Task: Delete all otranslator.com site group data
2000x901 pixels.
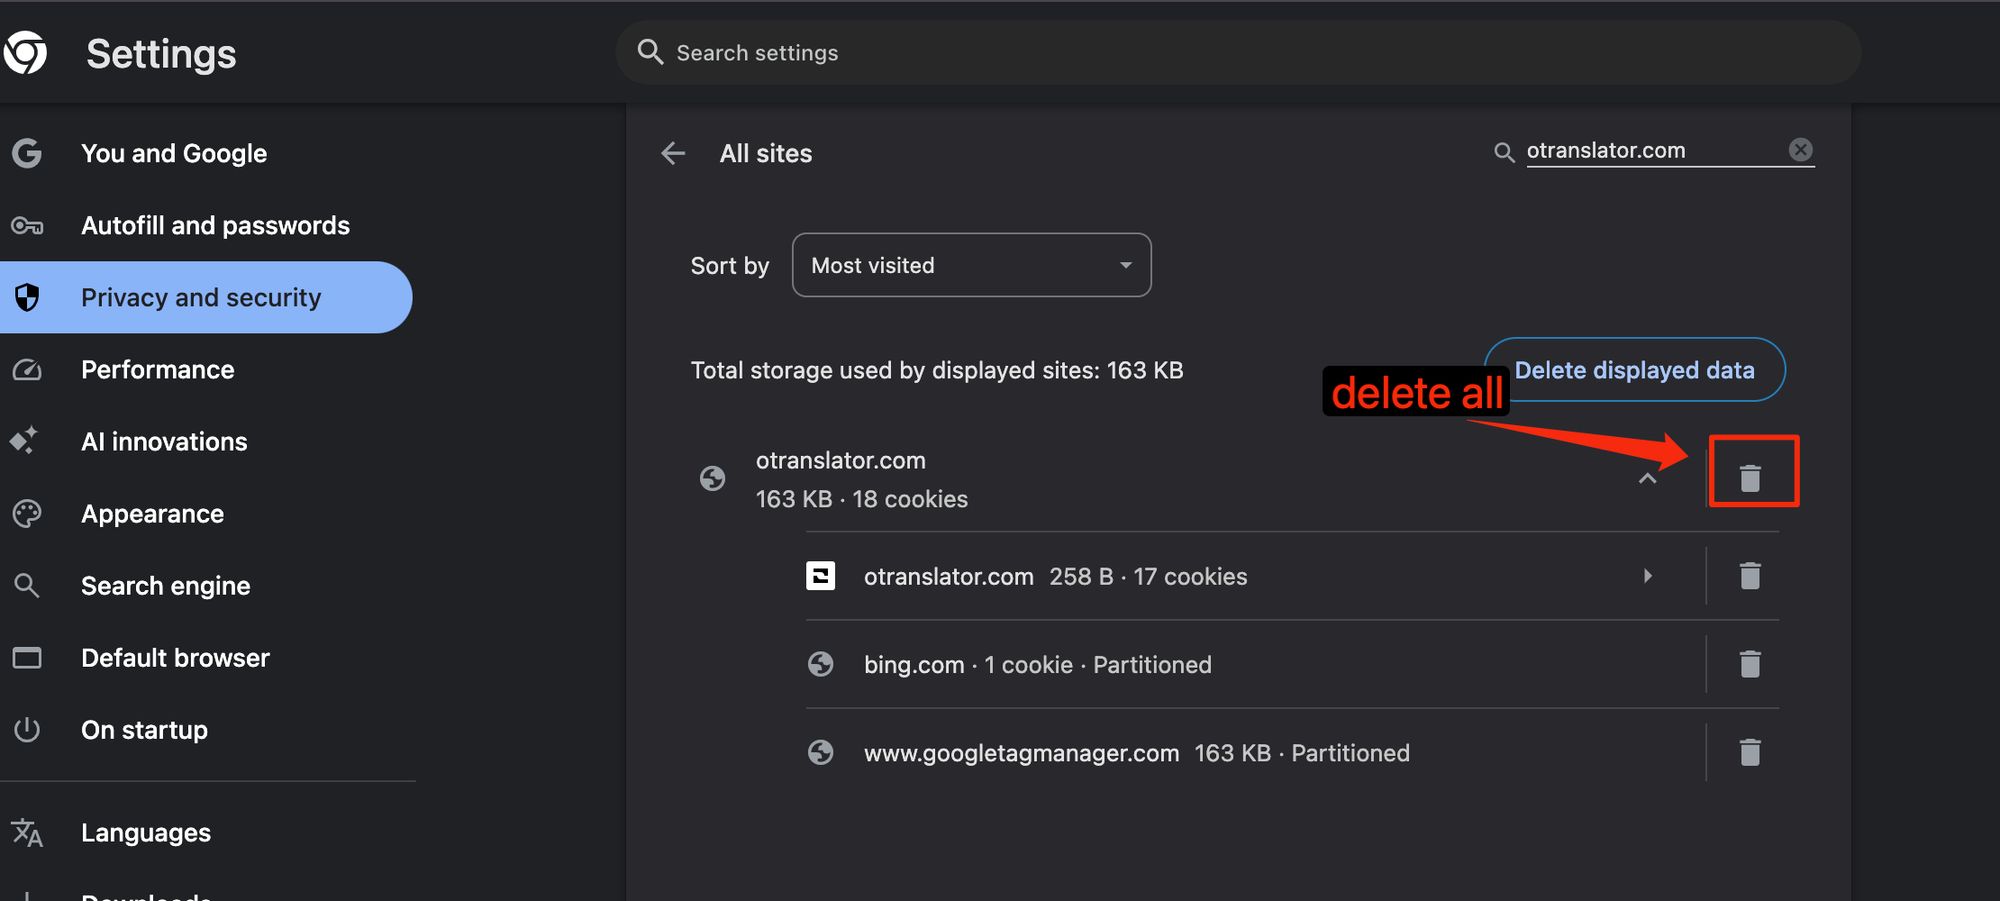Action: click(x=1750, y=478)
